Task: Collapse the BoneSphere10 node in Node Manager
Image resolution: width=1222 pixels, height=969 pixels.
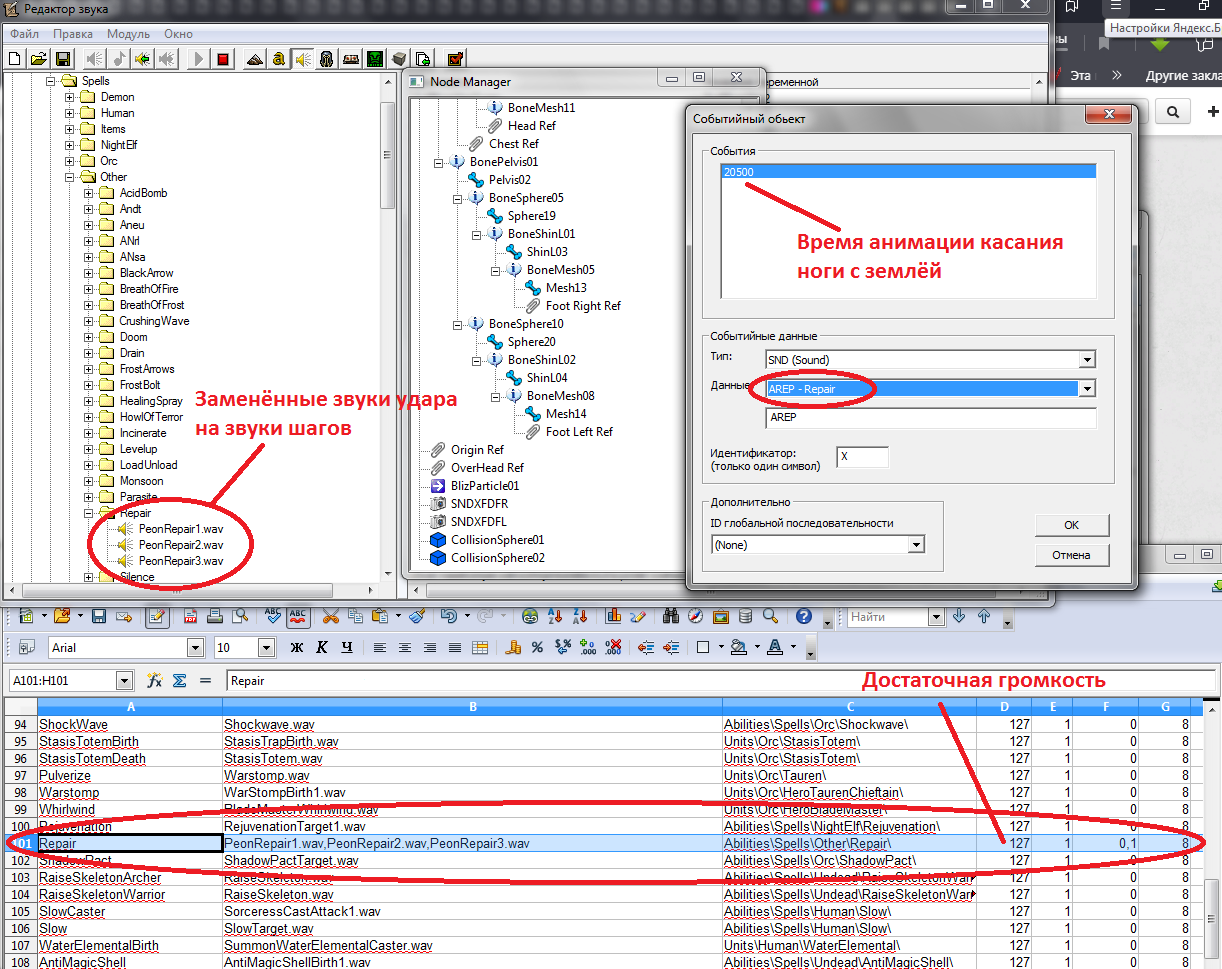Action: [458, 324]
